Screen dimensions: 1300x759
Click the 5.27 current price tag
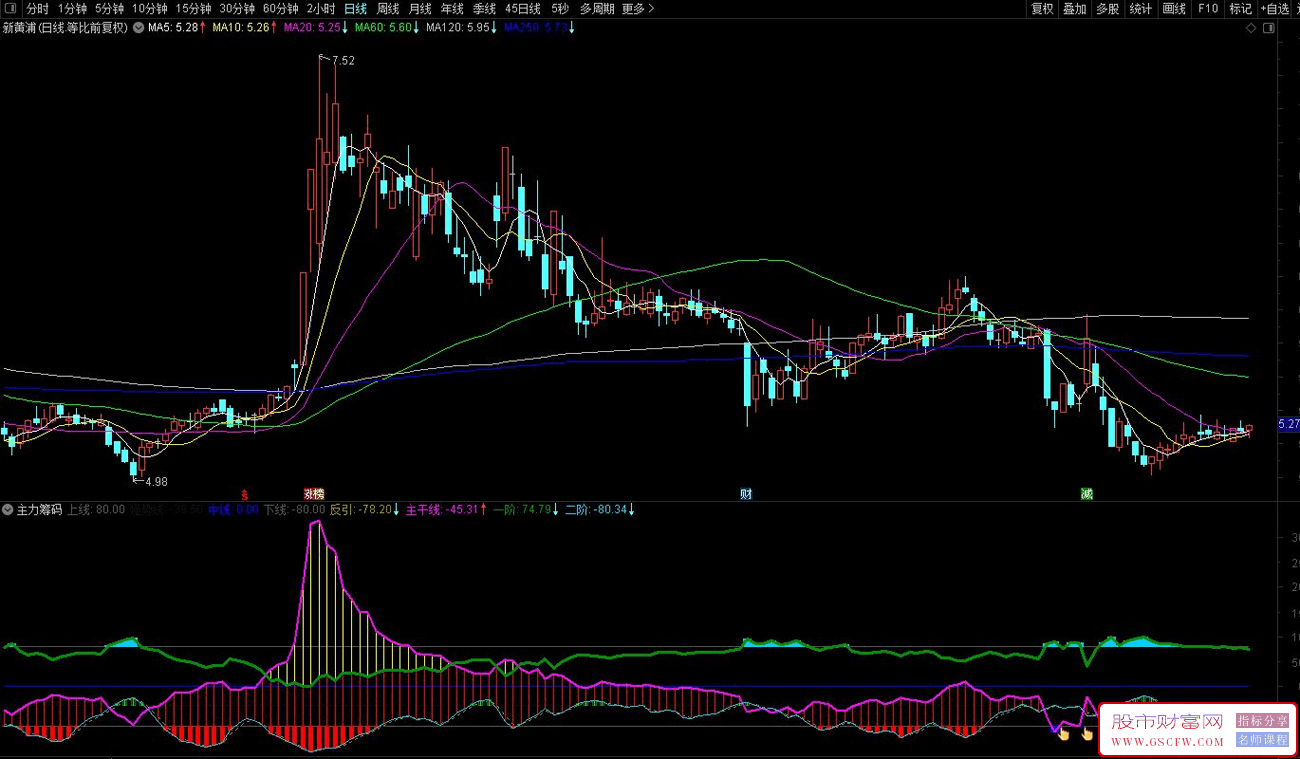(x=1288, y=425)
